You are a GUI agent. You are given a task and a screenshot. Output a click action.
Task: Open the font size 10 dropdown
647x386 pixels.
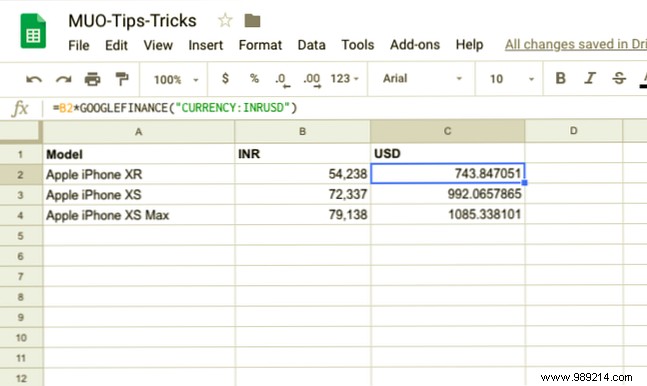click(x=512, y=79)
